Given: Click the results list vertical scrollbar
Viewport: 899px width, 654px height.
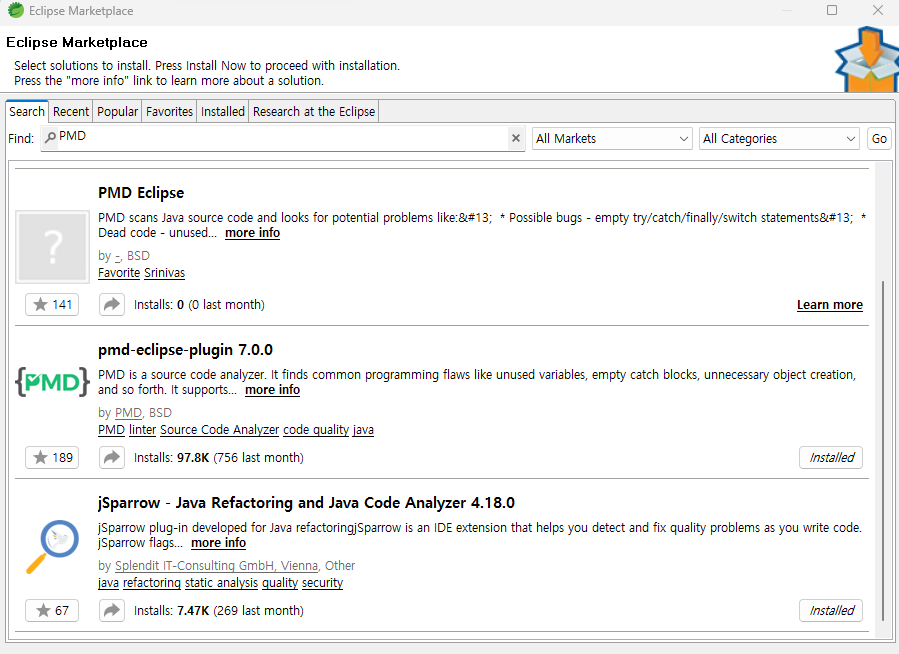Looking at the screenshot, I should pyautogui.click(x=882, y=450).
